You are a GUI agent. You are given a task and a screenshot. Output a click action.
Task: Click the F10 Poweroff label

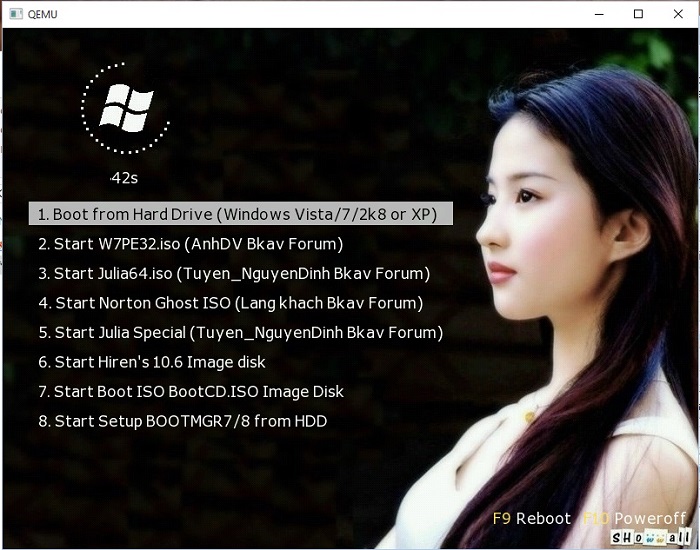[634, 518]
